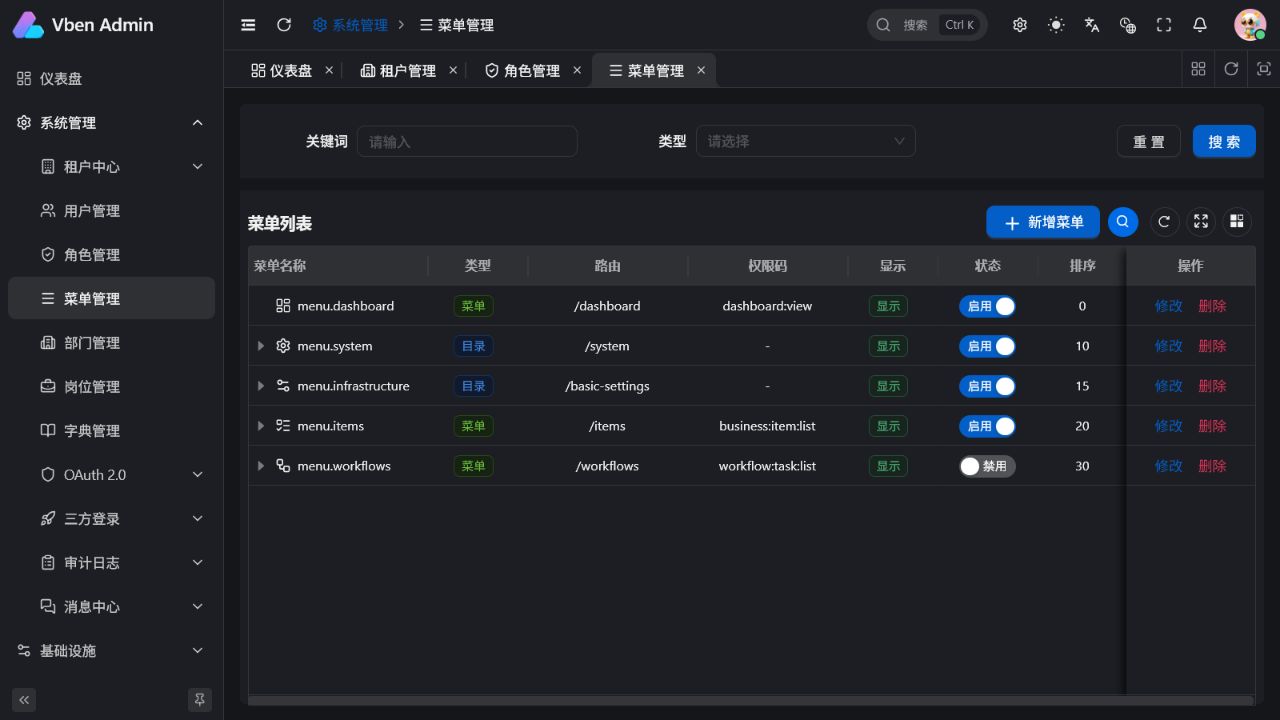Viewport: 1280px width, 720px height.
Task: Click 删除 for menu.system
Action: [x=1212, y=346]
